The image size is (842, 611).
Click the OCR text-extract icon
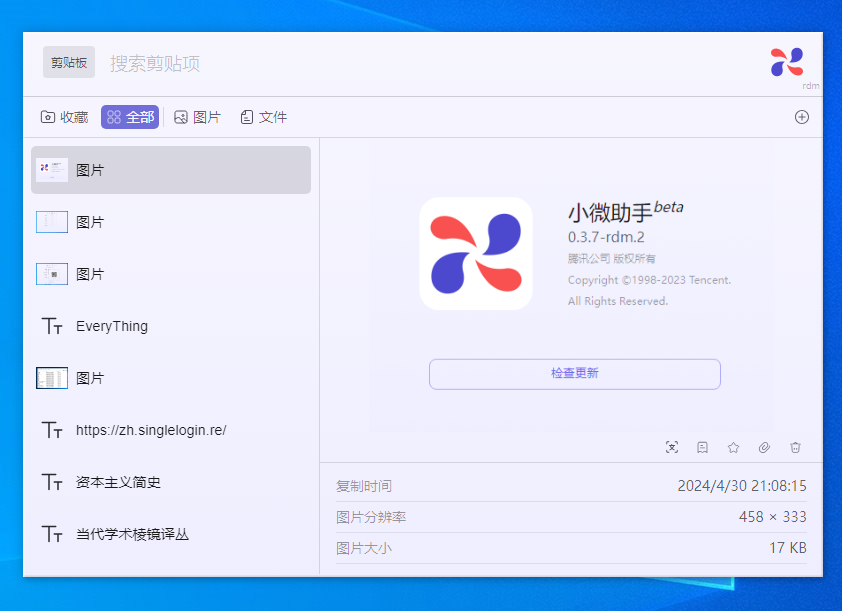(672, 447)
